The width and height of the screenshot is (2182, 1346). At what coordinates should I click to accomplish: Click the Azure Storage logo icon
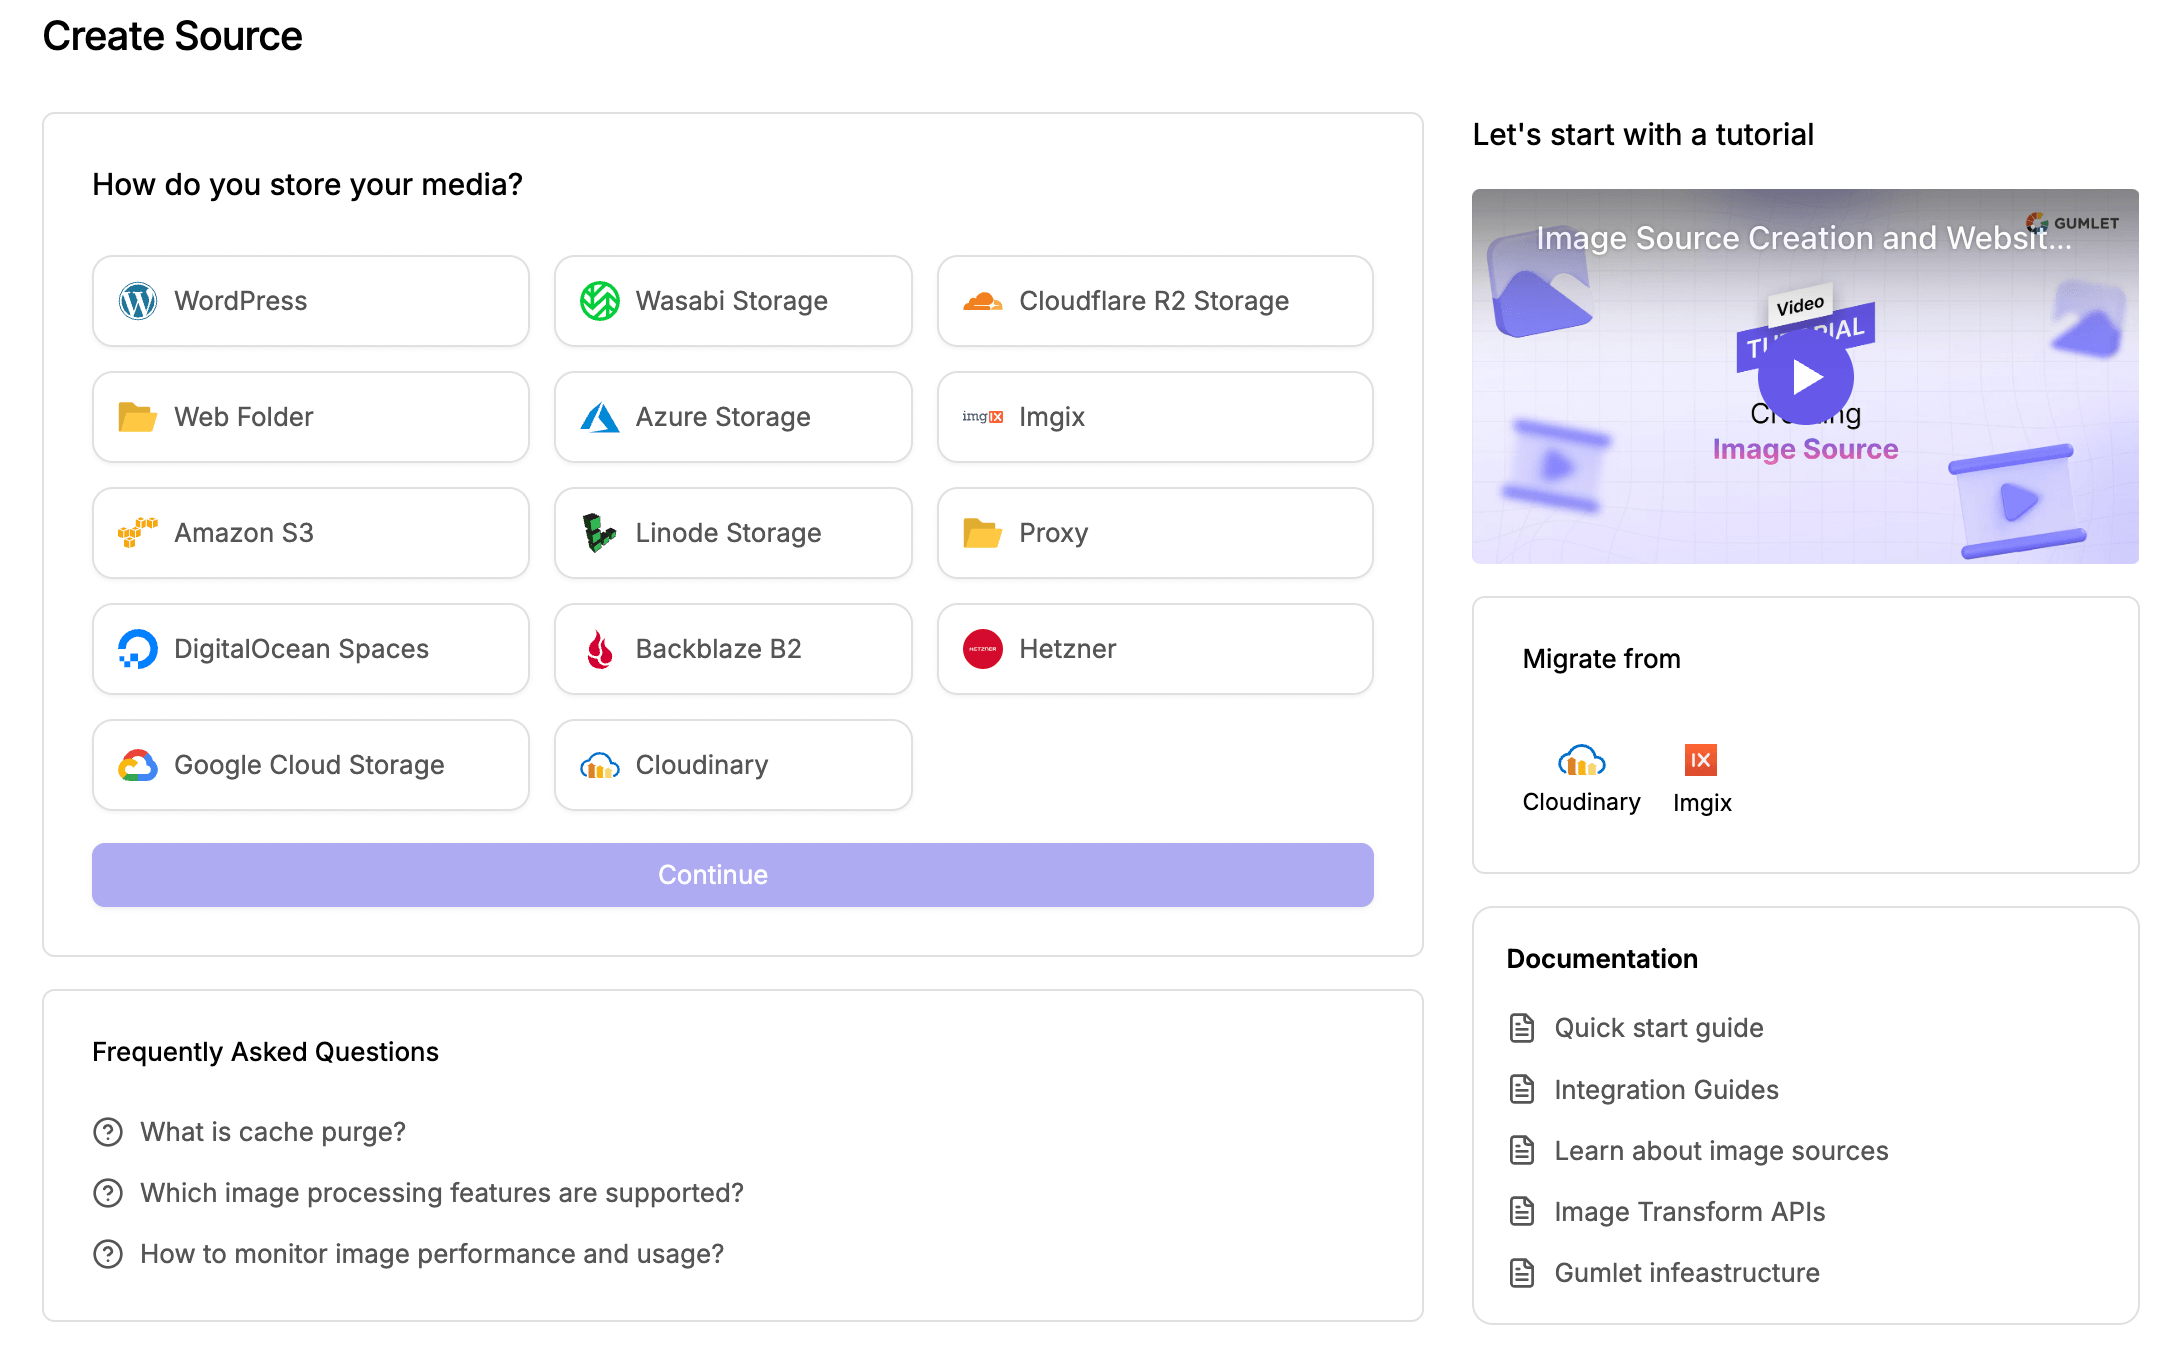pyautogui.click(x=600, y=417)
